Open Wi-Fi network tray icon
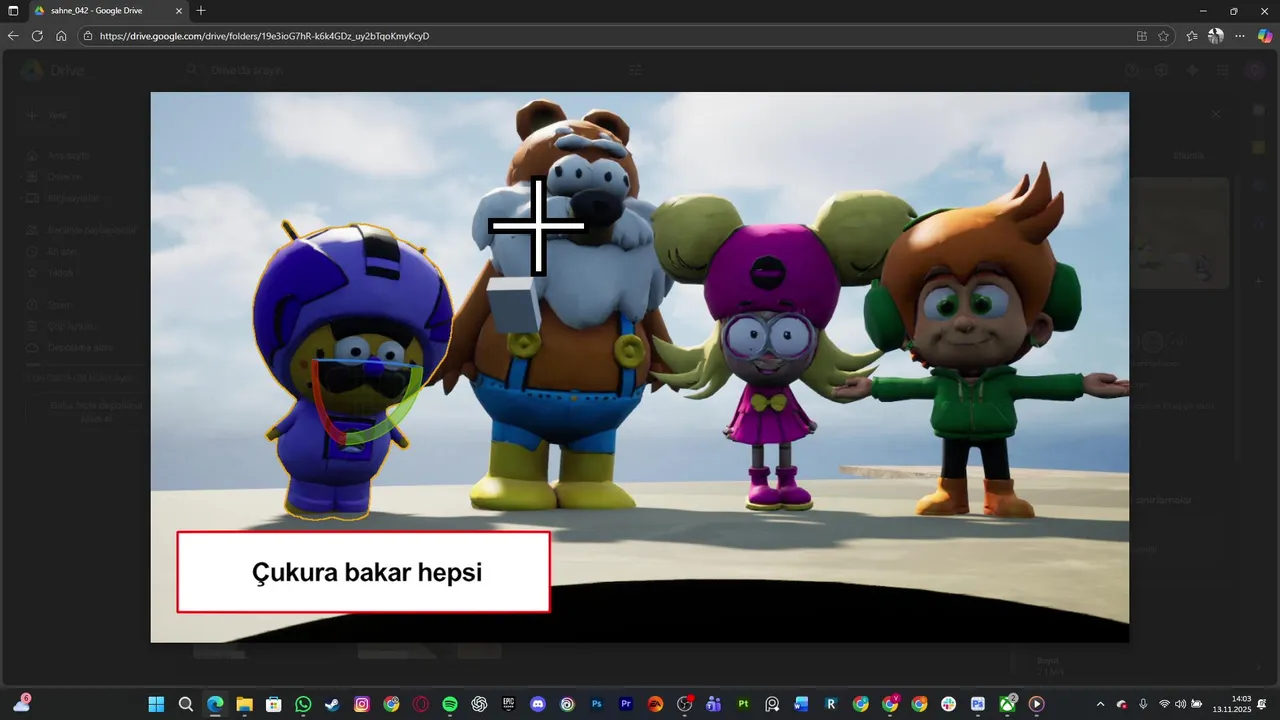Viewport: 1280px width, 720px height. [1164, 704]
